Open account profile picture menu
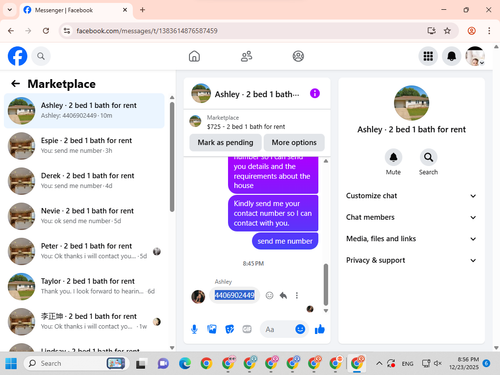Image resolution: width=500 pixels, height=375 pixels. (x=475, y=56)
